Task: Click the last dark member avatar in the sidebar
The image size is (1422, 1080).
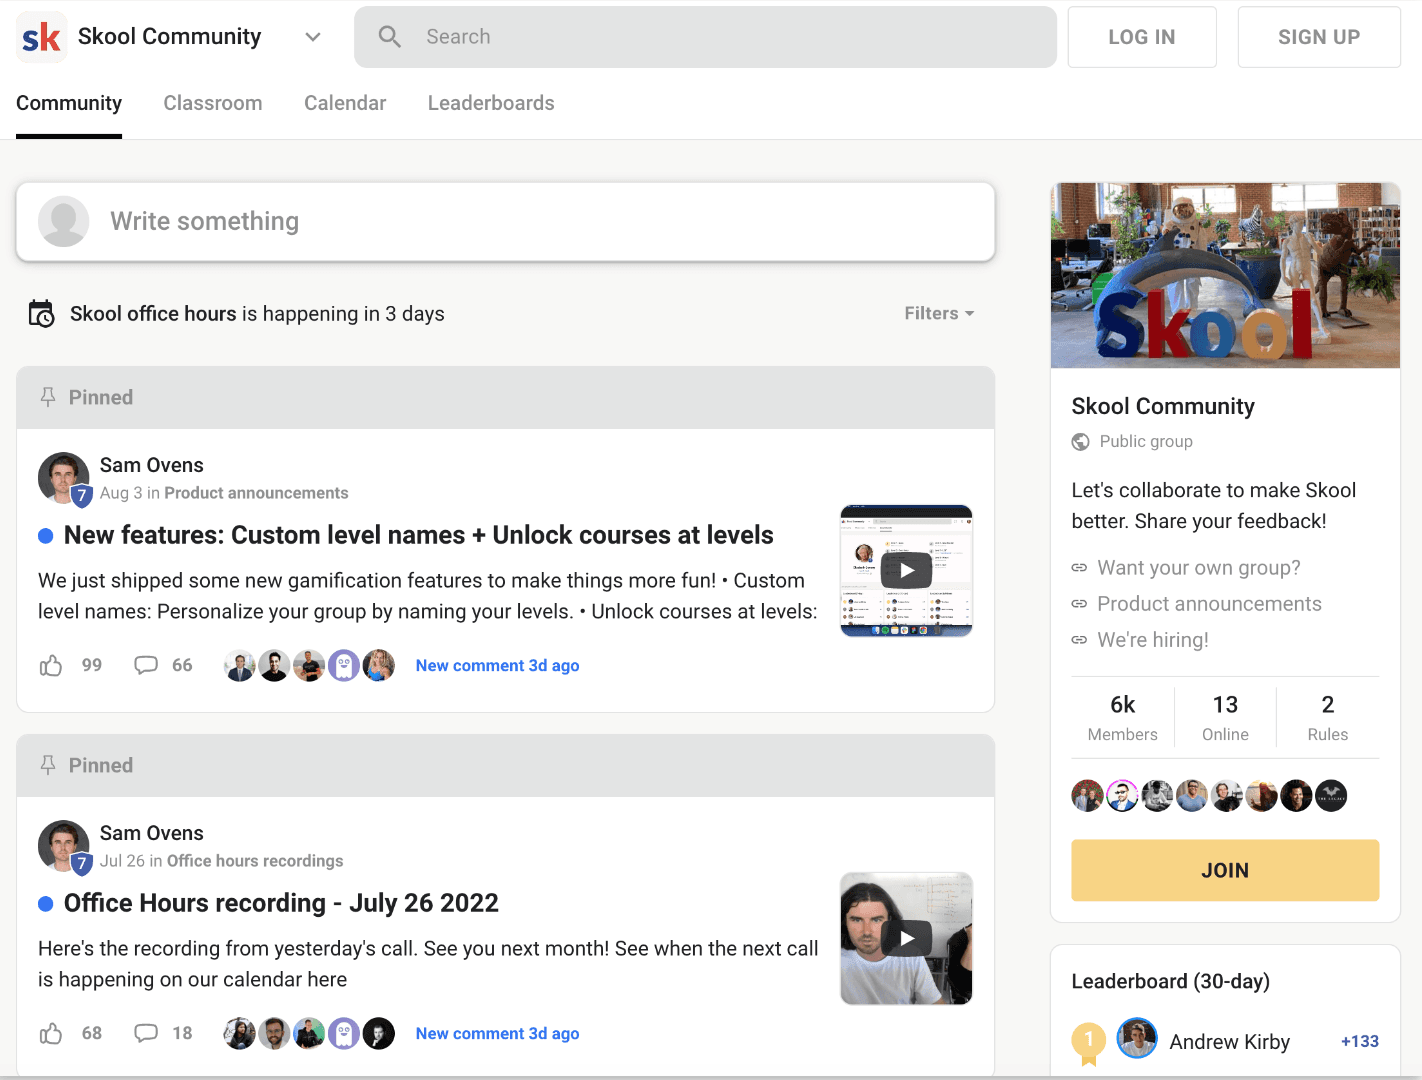Action: coord(1331,796)
